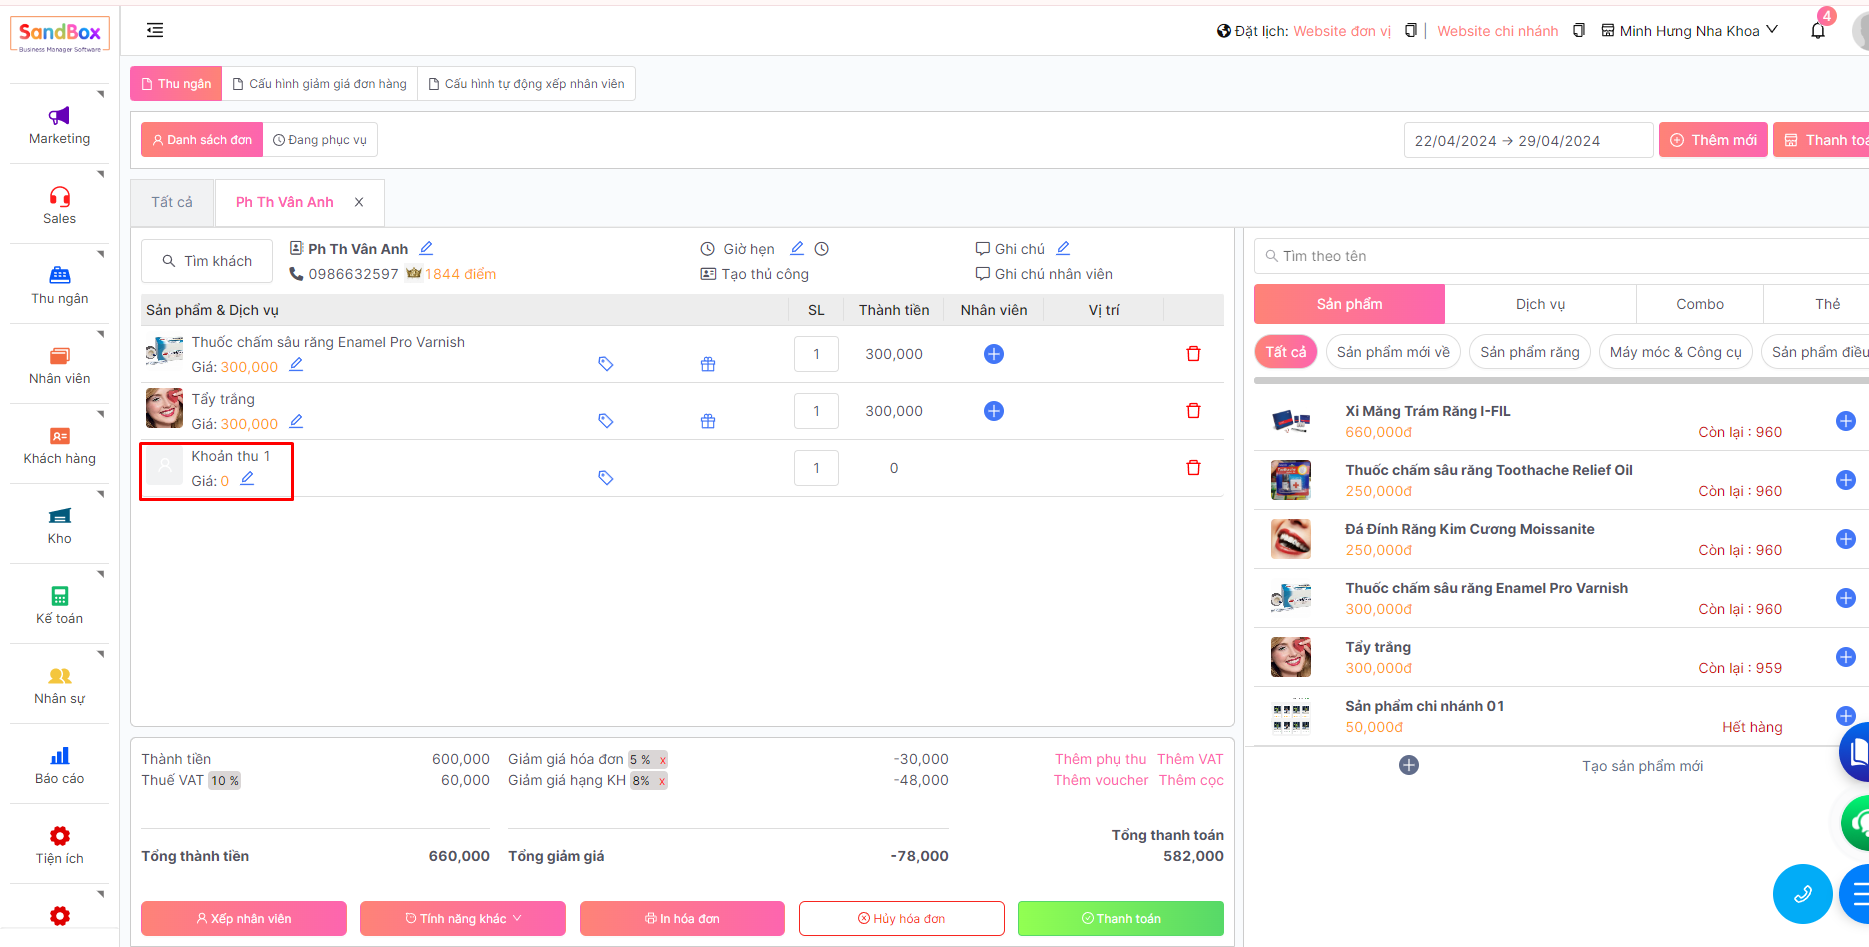Remove the 8% customer rank discount
The height and width of the screenshot is (947, 1869).
[662, 781]
